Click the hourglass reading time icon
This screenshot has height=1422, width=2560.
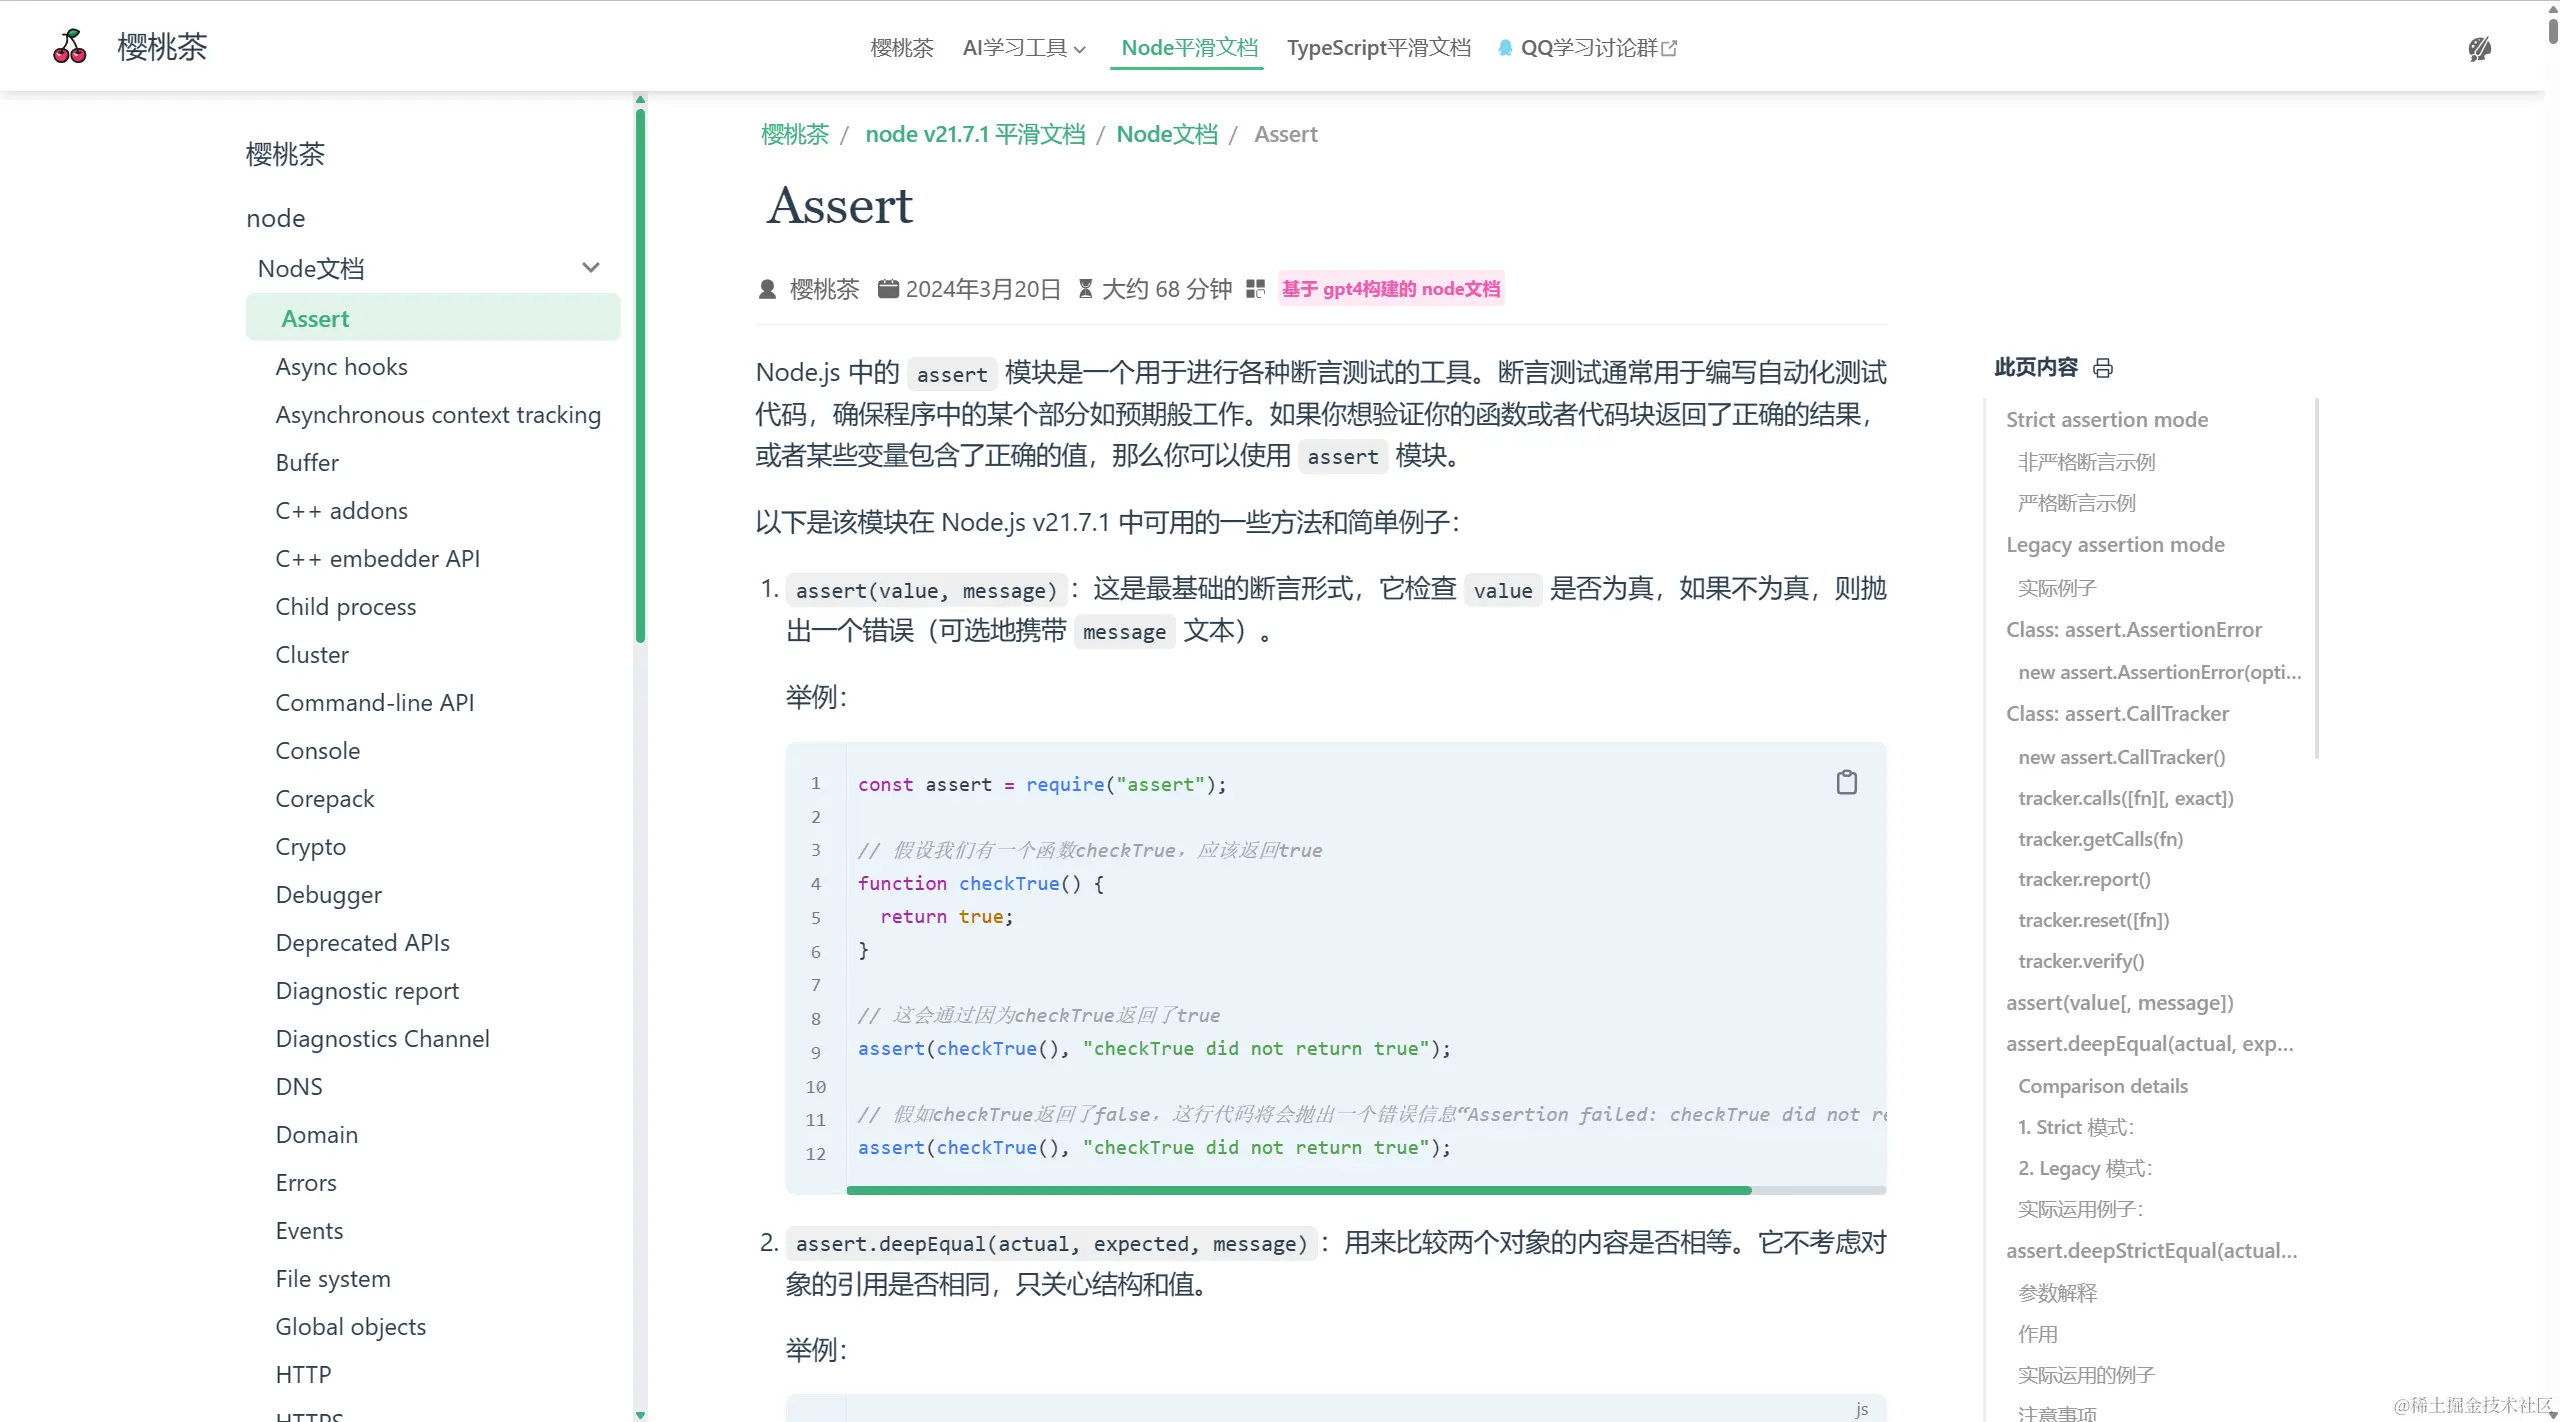(1085, 289)
